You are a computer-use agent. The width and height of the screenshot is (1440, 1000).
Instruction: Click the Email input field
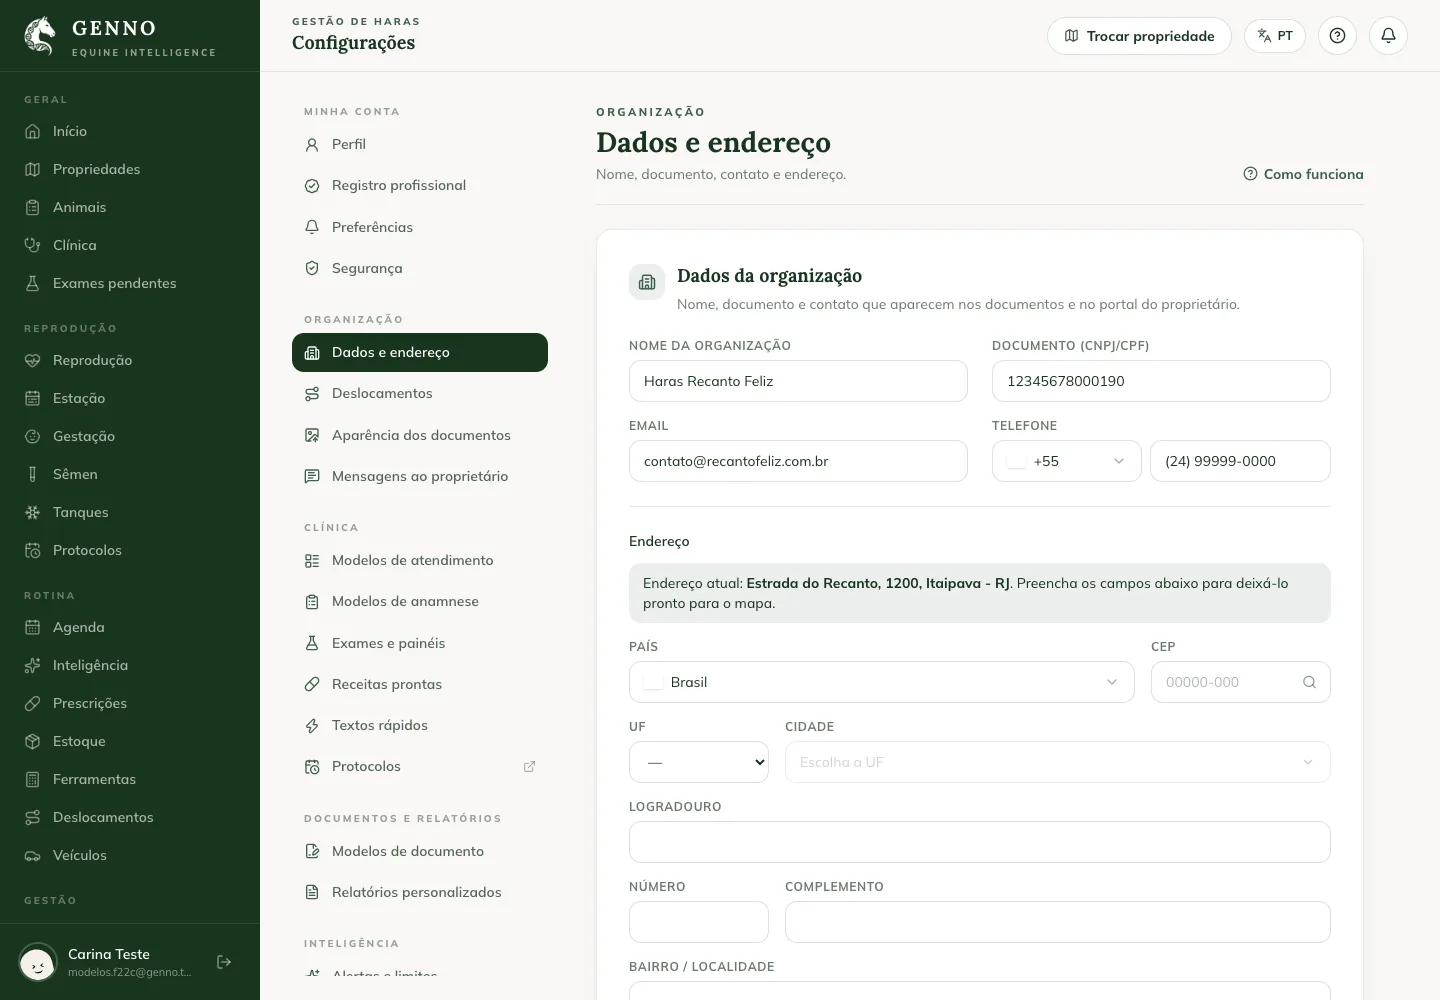click(x=798, y=461)
